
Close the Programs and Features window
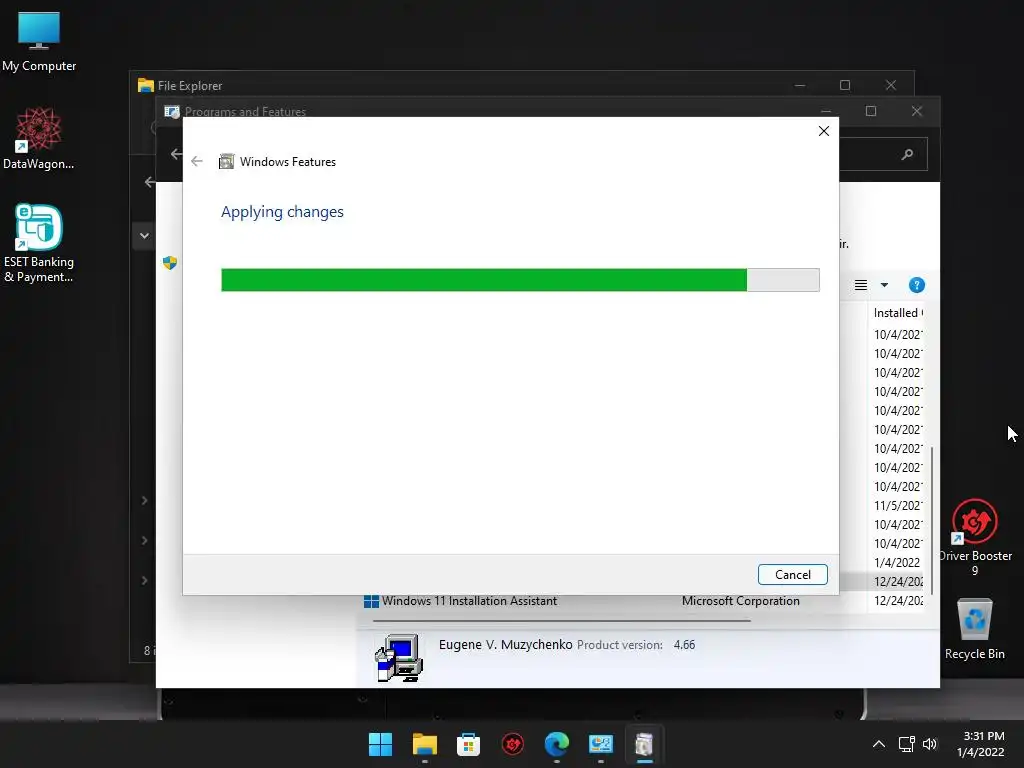coord(916,111)
